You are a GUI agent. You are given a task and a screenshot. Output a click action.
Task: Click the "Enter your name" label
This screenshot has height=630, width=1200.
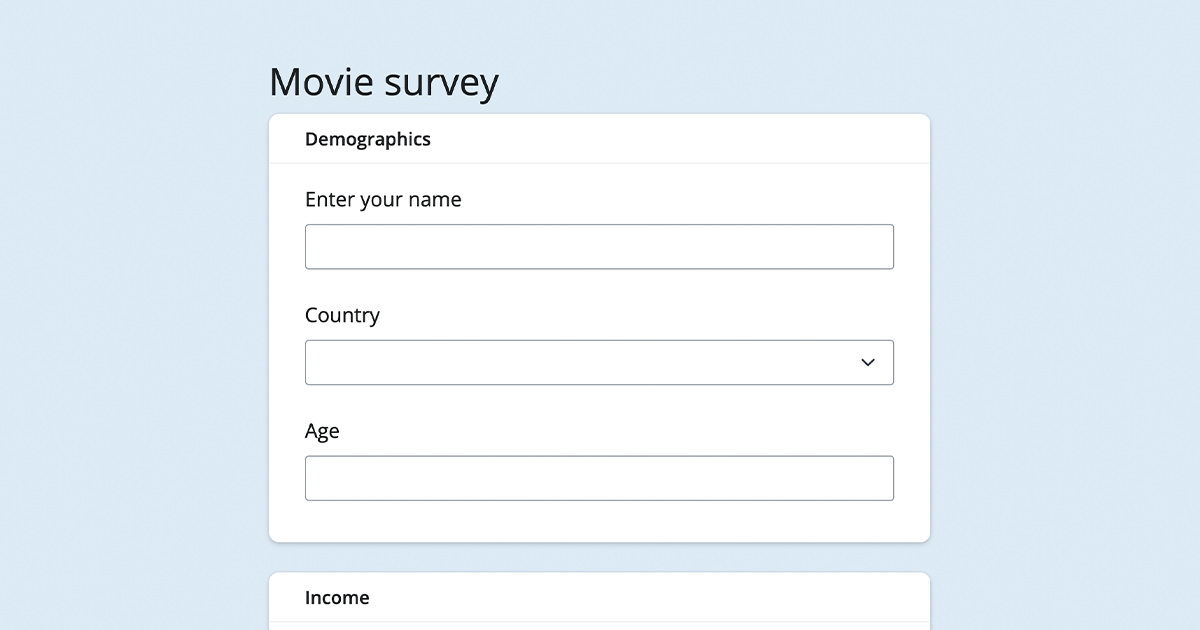pos(383,200)
